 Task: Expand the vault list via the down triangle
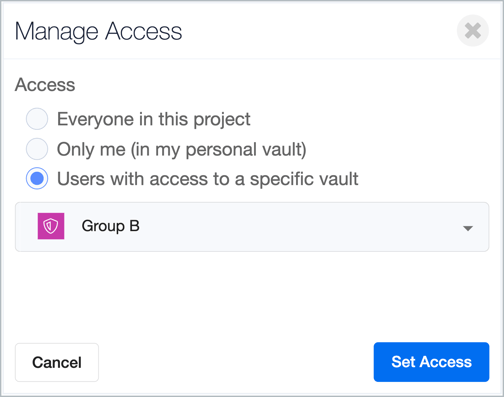click(x=468, y=228)
